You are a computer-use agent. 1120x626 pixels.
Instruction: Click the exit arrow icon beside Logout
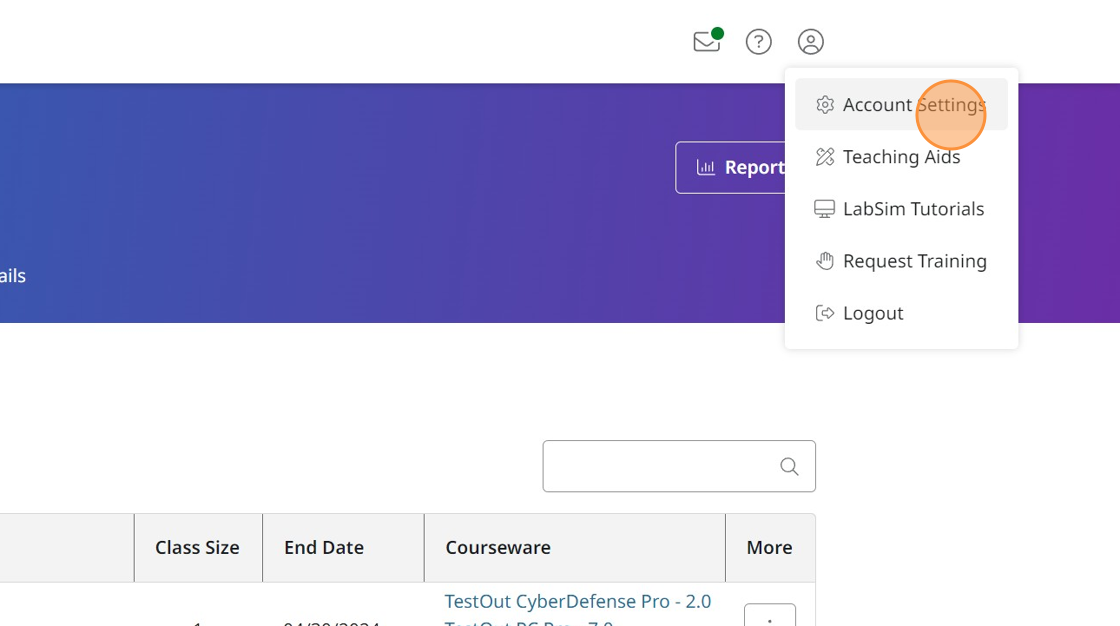[x=825, y=312]
